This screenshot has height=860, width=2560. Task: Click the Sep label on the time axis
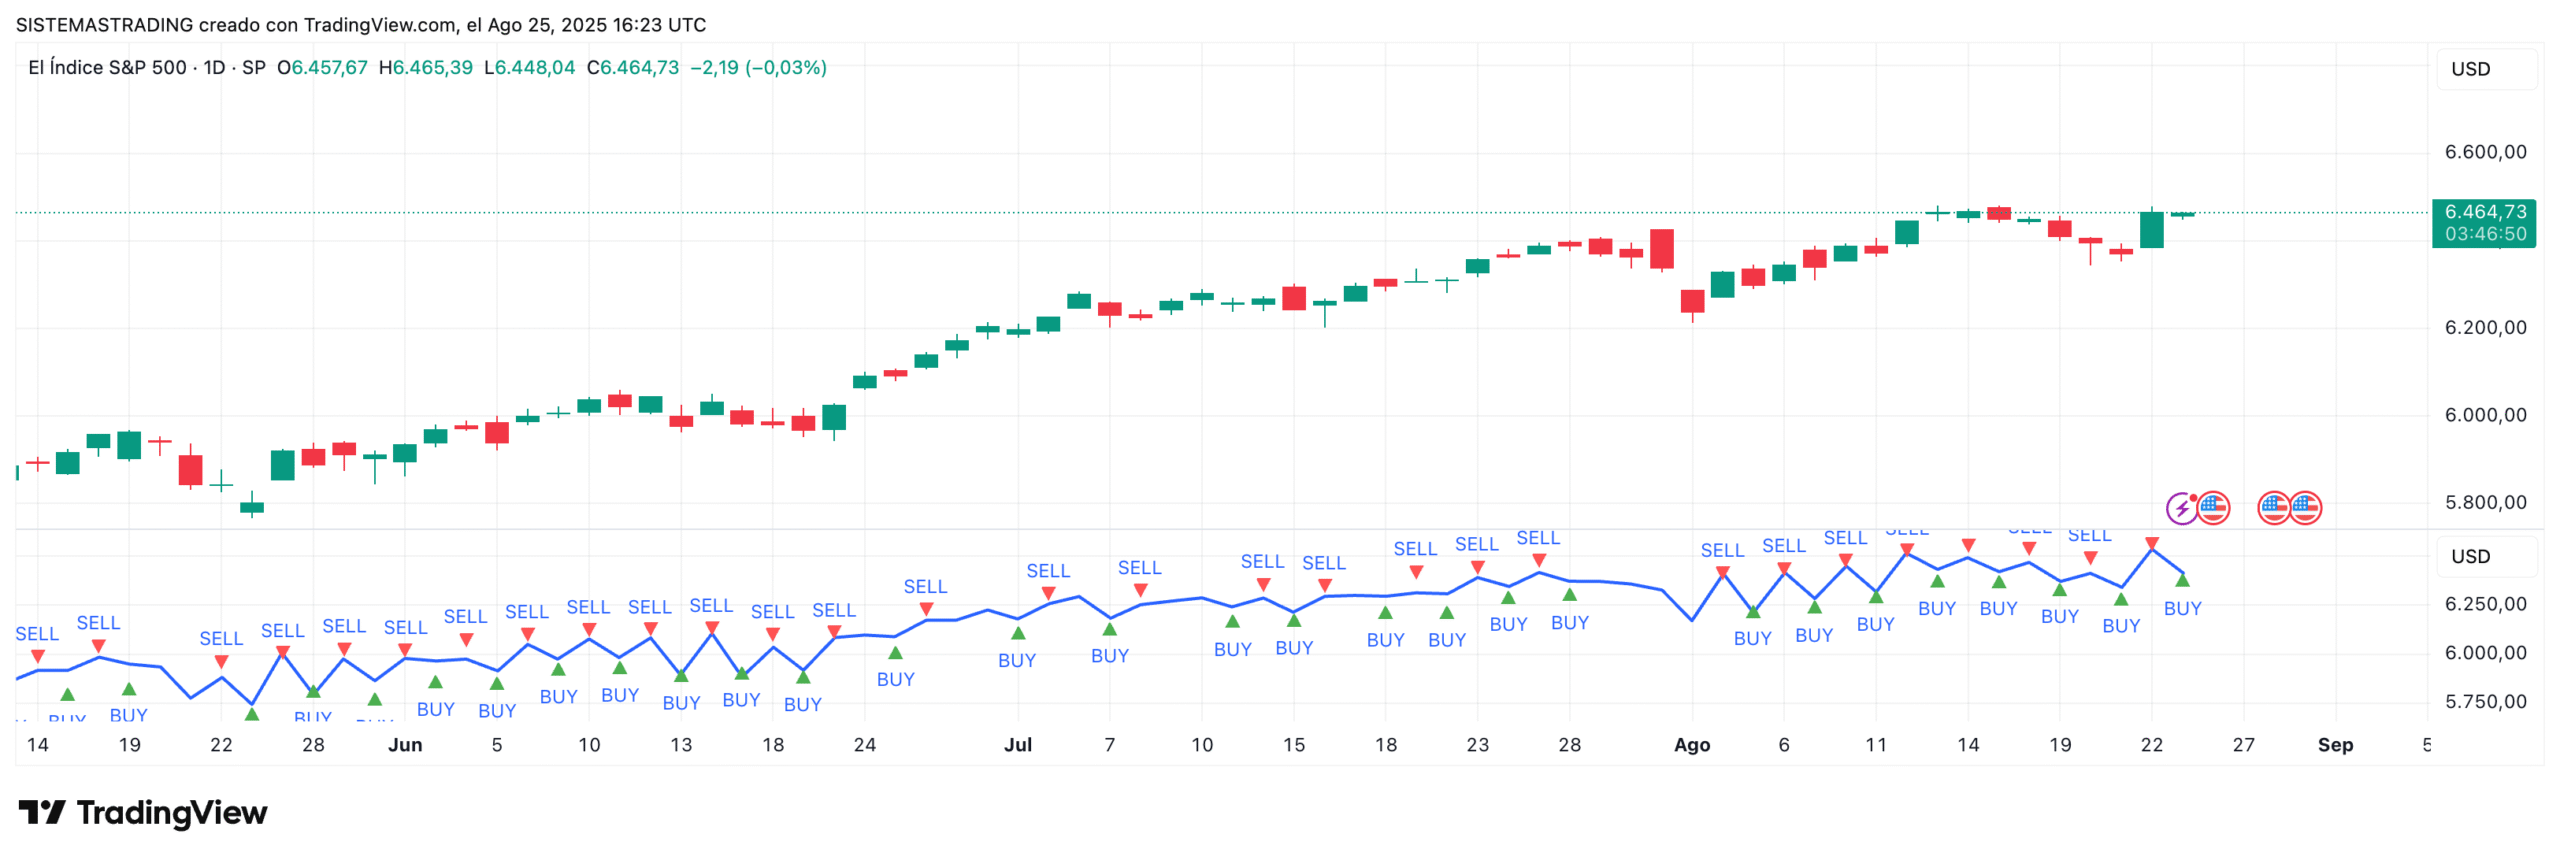(2334, 745)
